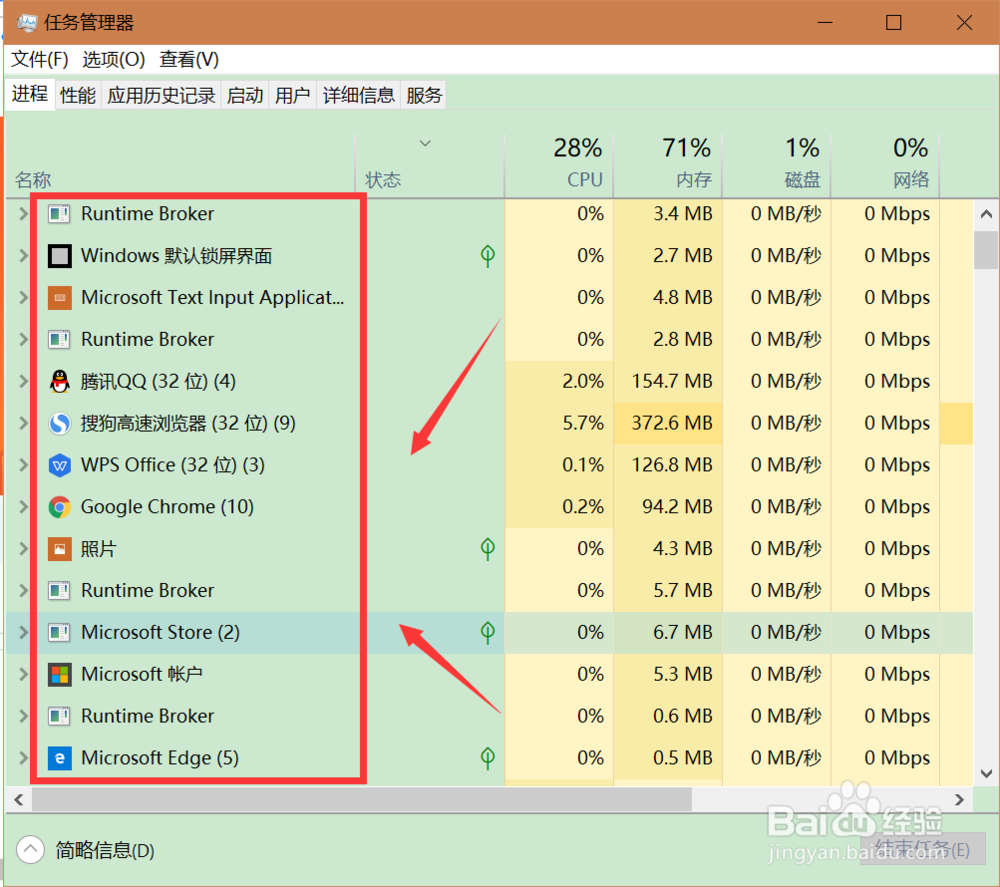The height and width of the screenshot is (887, 1000).
Task: Expand the Microsoft Edge (5) group
Action: (24, 758)
